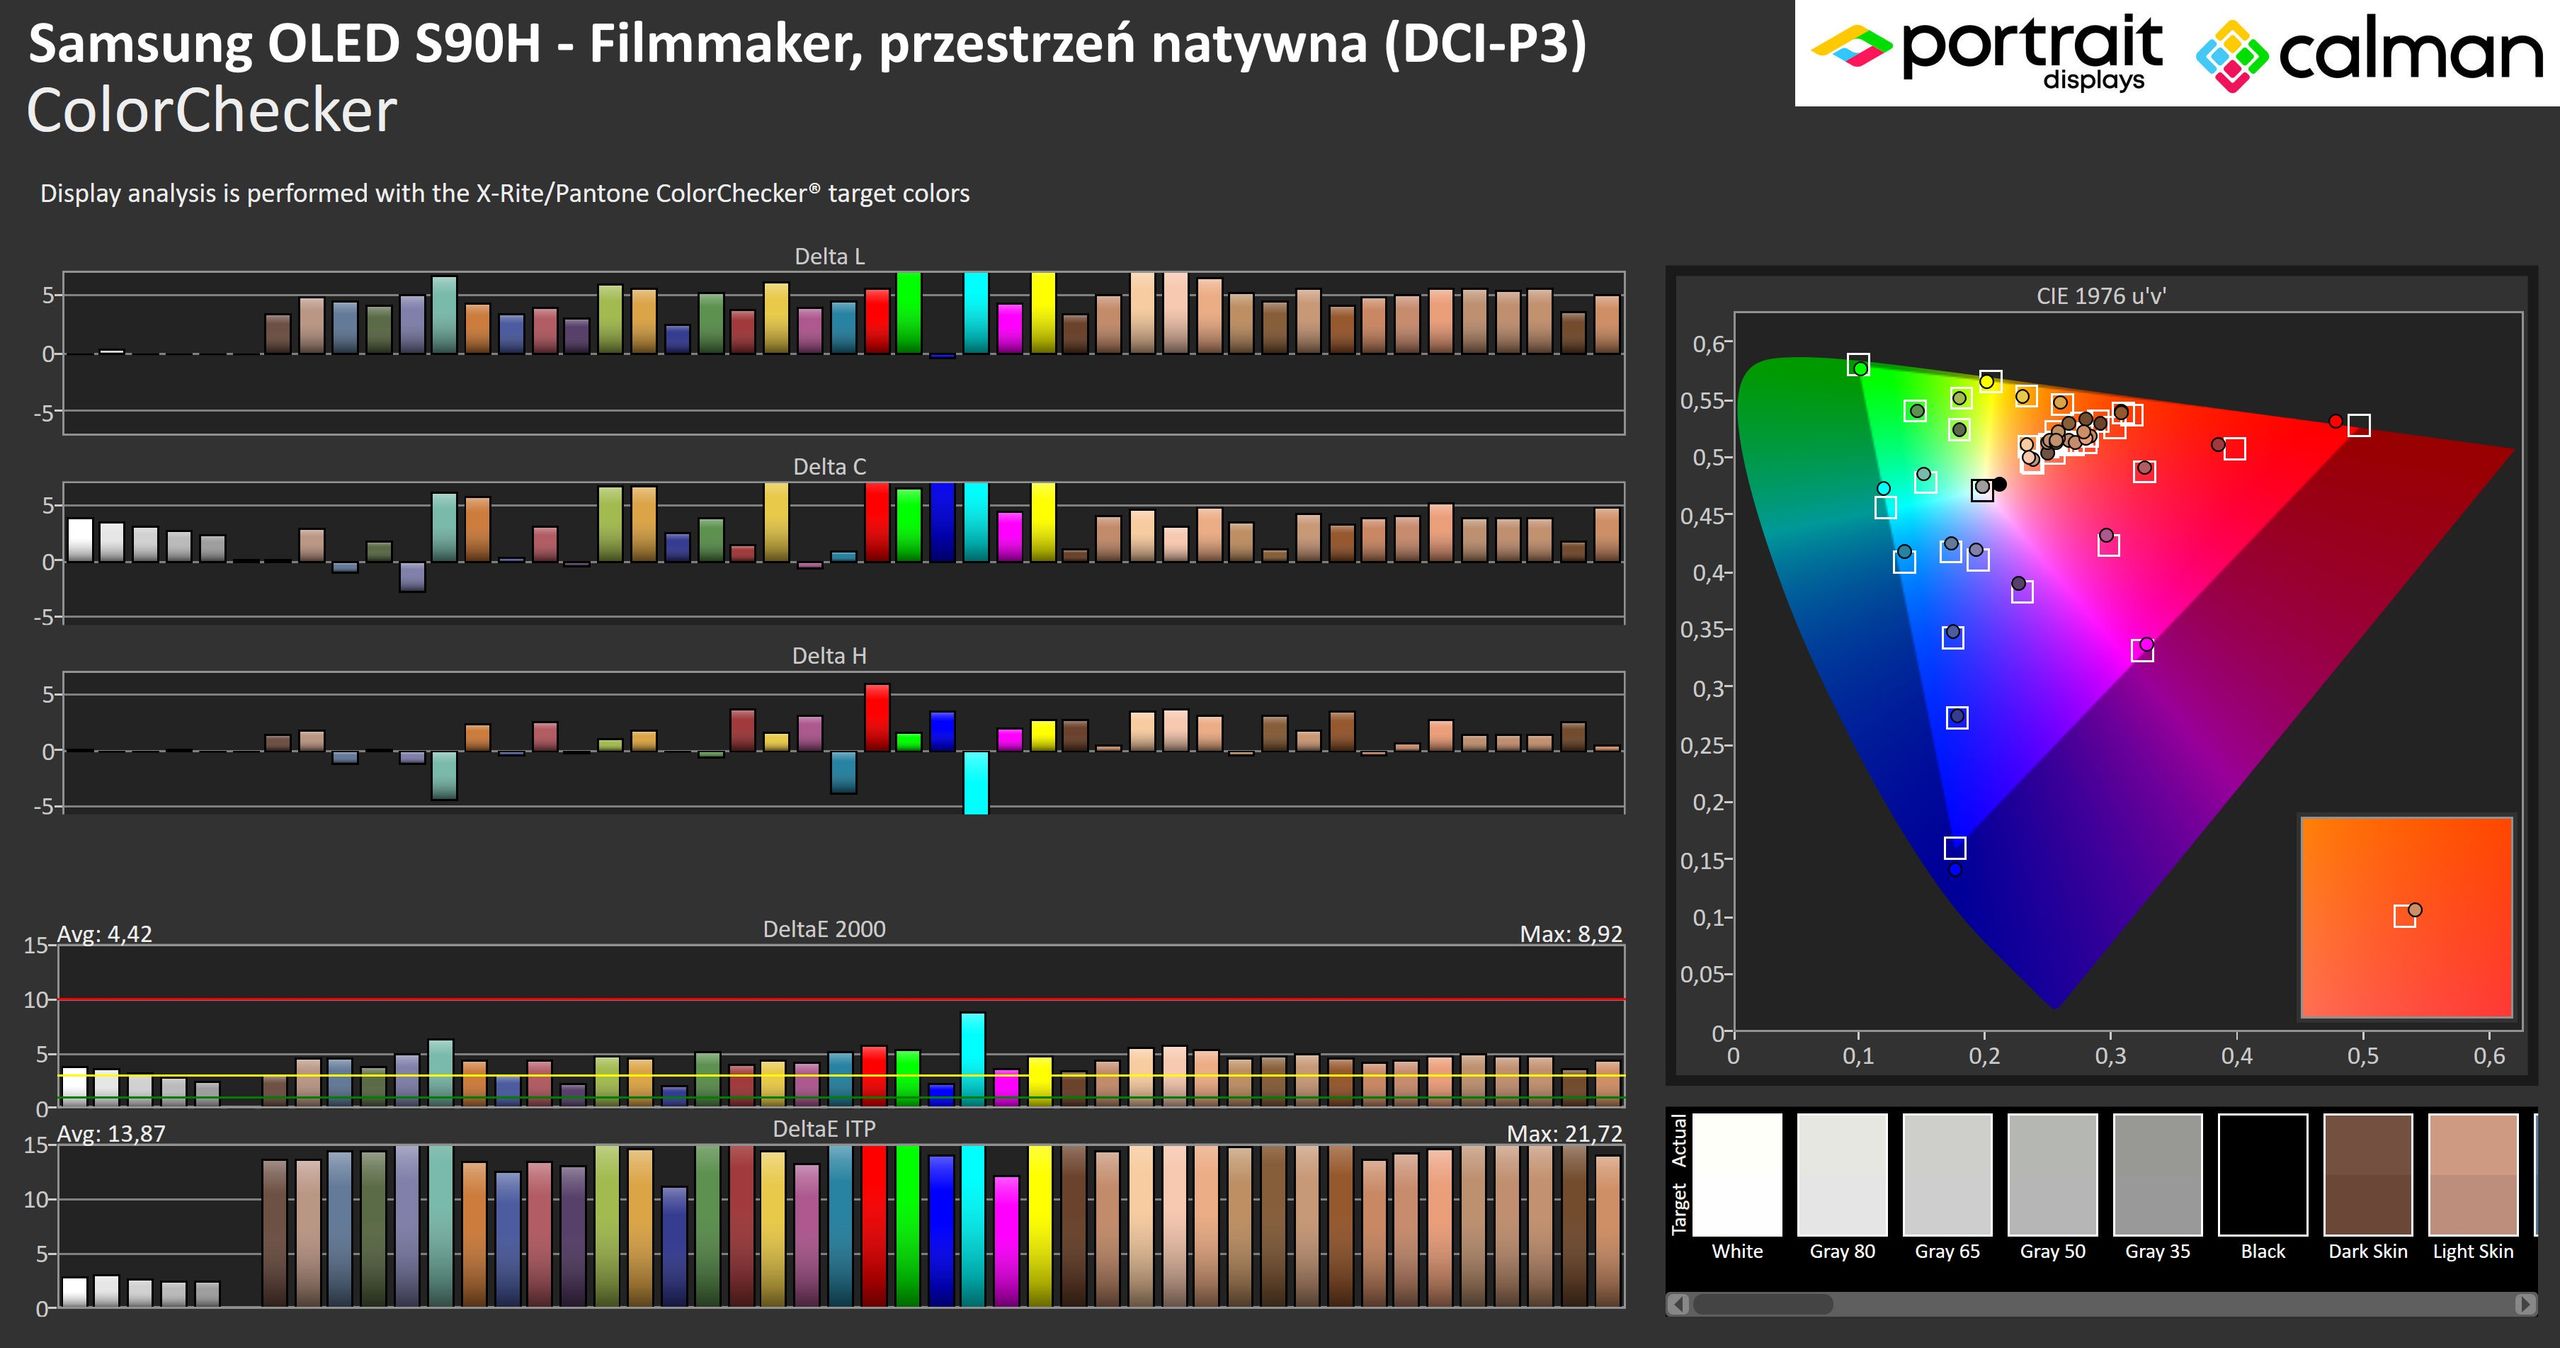Click the 'Avg: 13,87' DeltaE ITP value
This screenshot has width=2560, height=1348.
click(111, 1134)
